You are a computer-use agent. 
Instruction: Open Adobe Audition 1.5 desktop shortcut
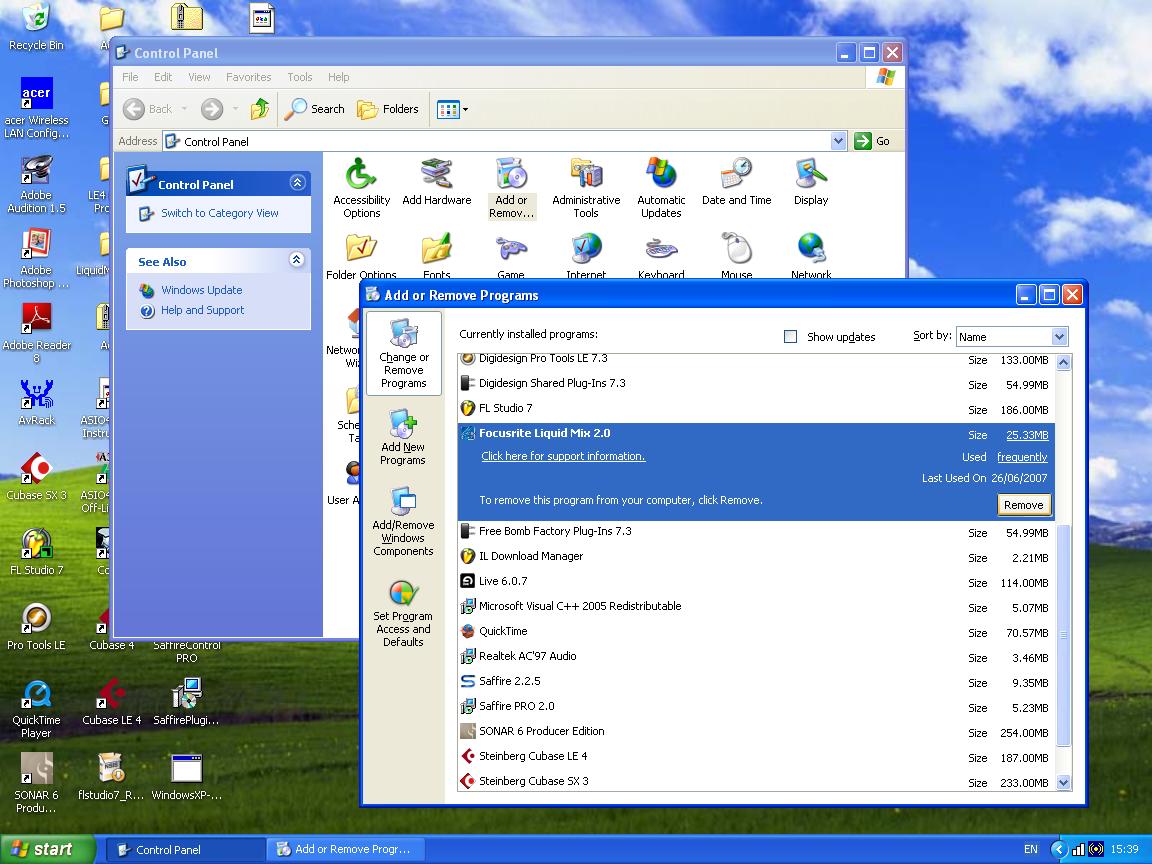click(36, 184)
